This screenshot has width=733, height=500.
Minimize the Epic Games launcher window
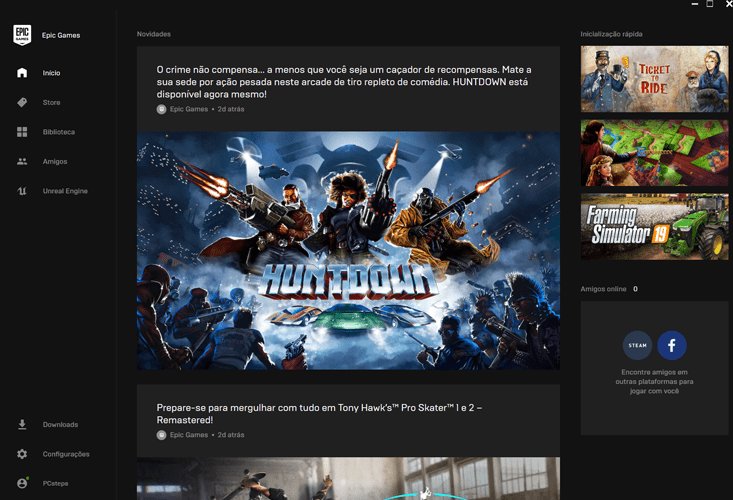click(695, 4)
